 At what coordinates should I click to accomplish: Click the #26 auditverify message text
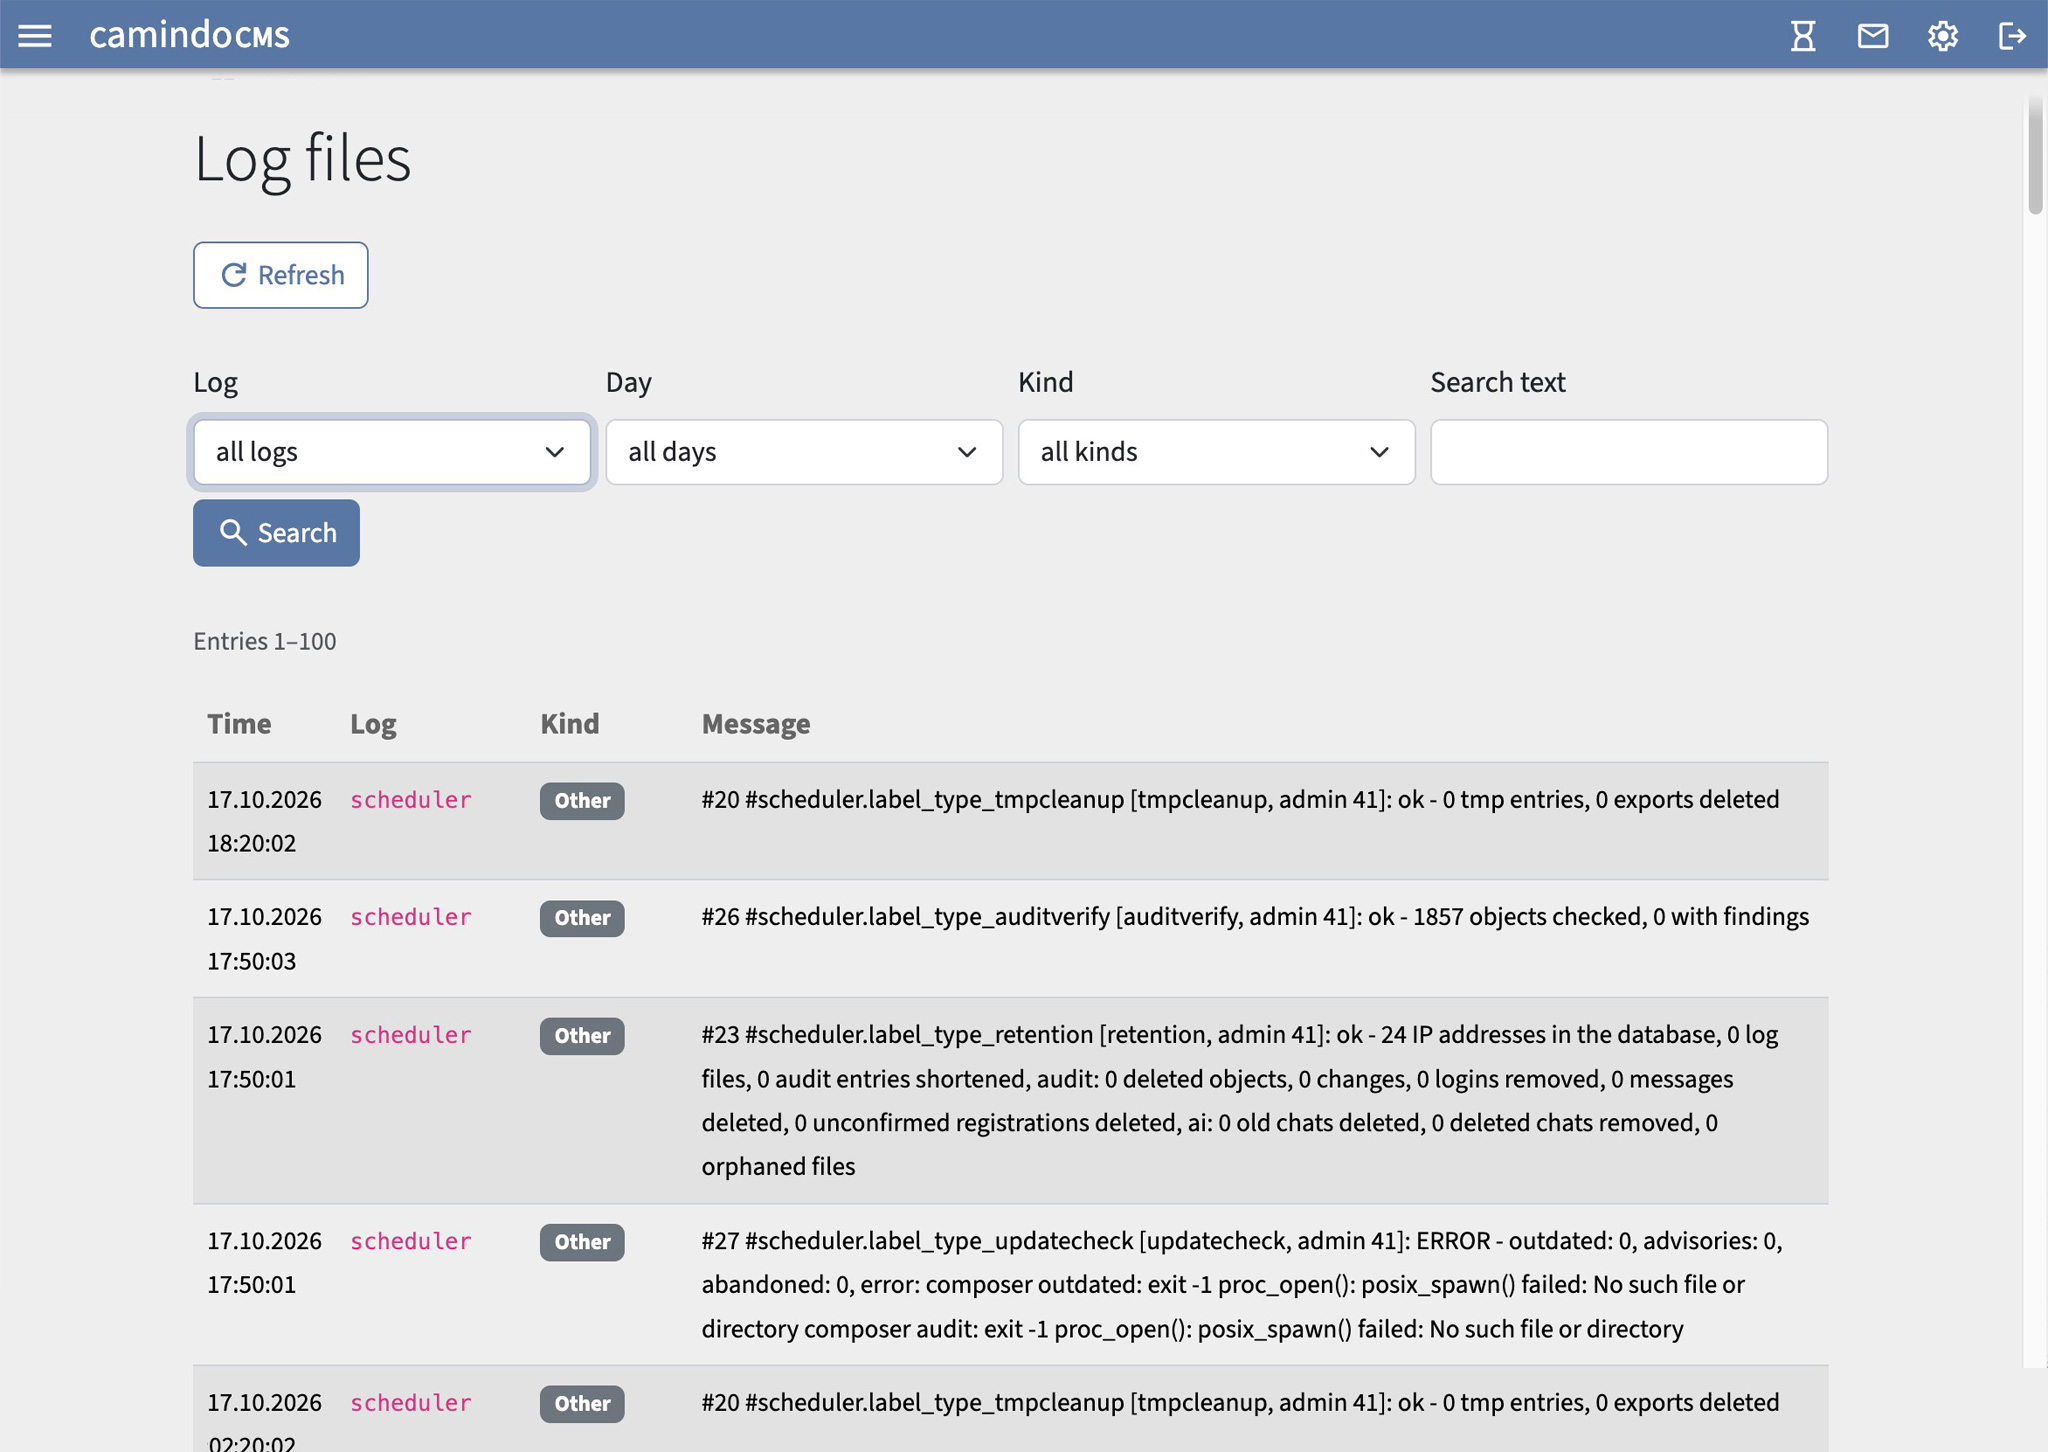point(1255,917)
